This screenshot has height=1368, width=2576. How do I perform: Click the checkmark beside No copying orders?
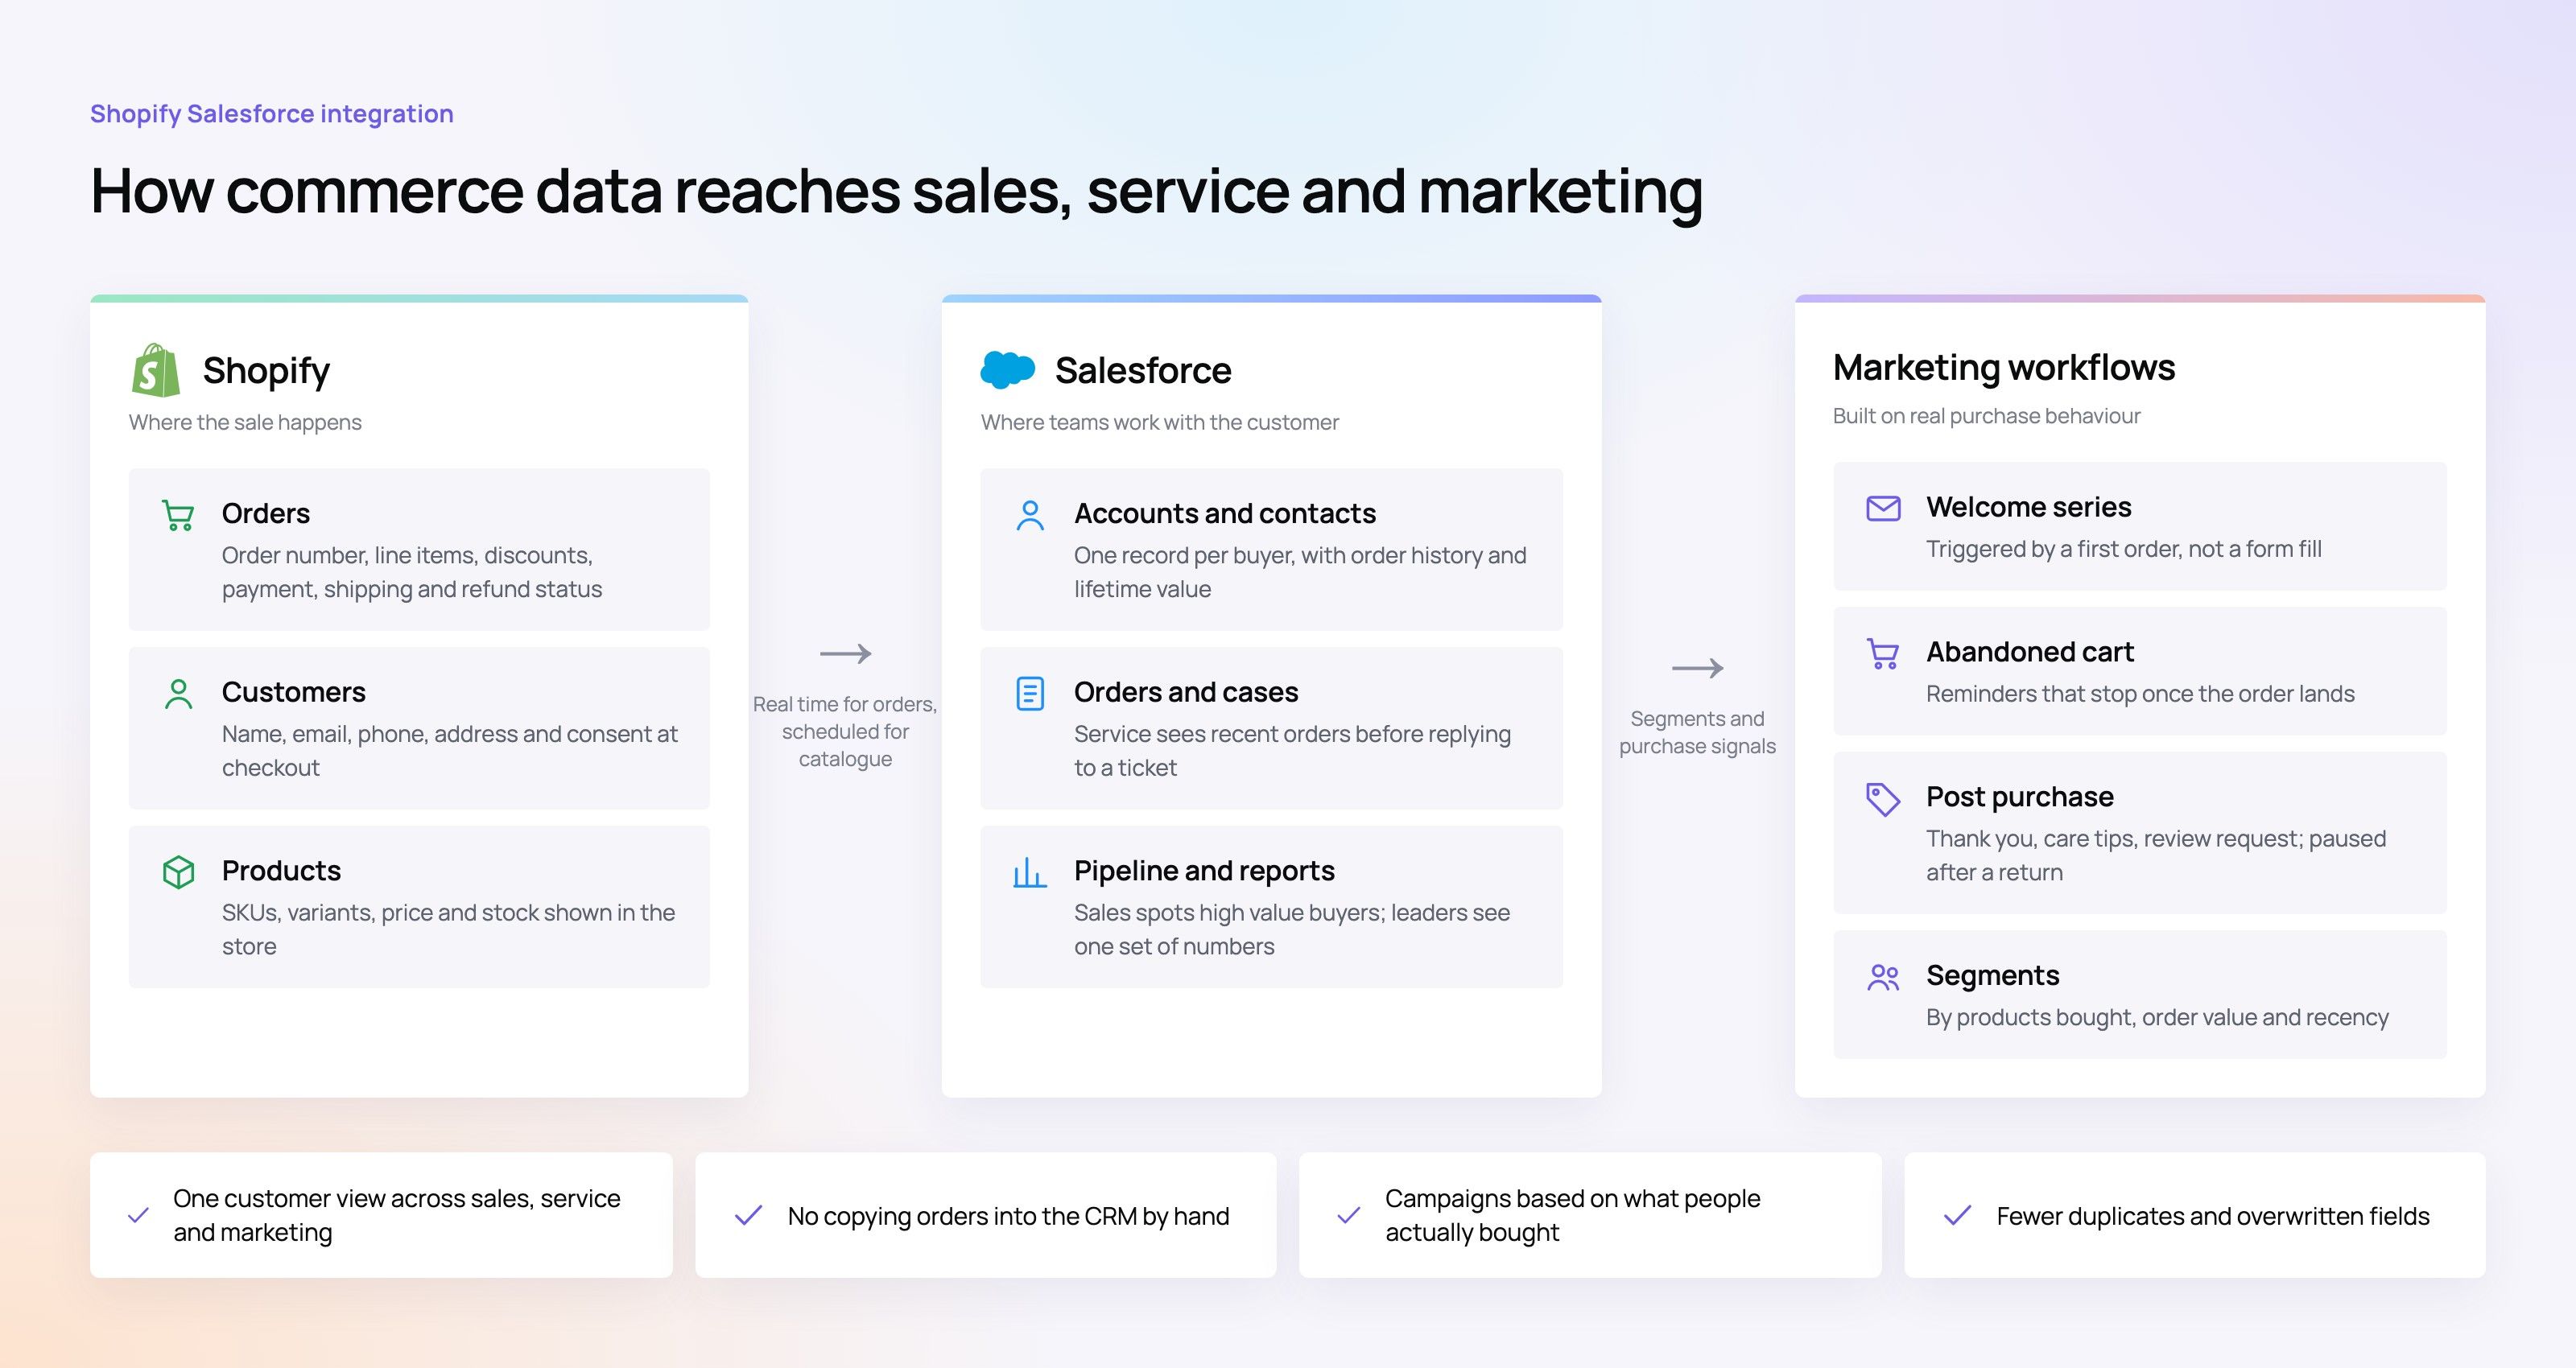748,1215
